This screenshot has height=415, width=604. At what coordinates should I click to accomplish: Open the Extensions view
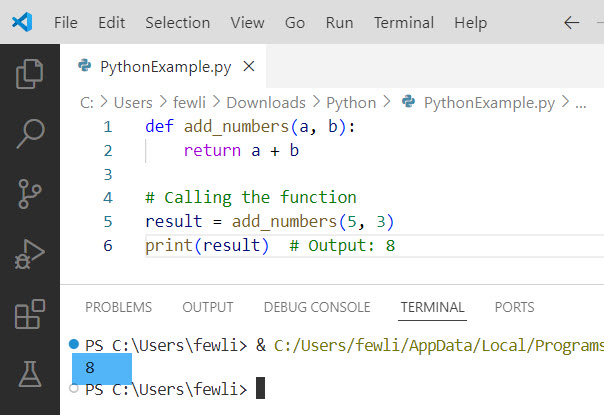[x=30, y=314]
